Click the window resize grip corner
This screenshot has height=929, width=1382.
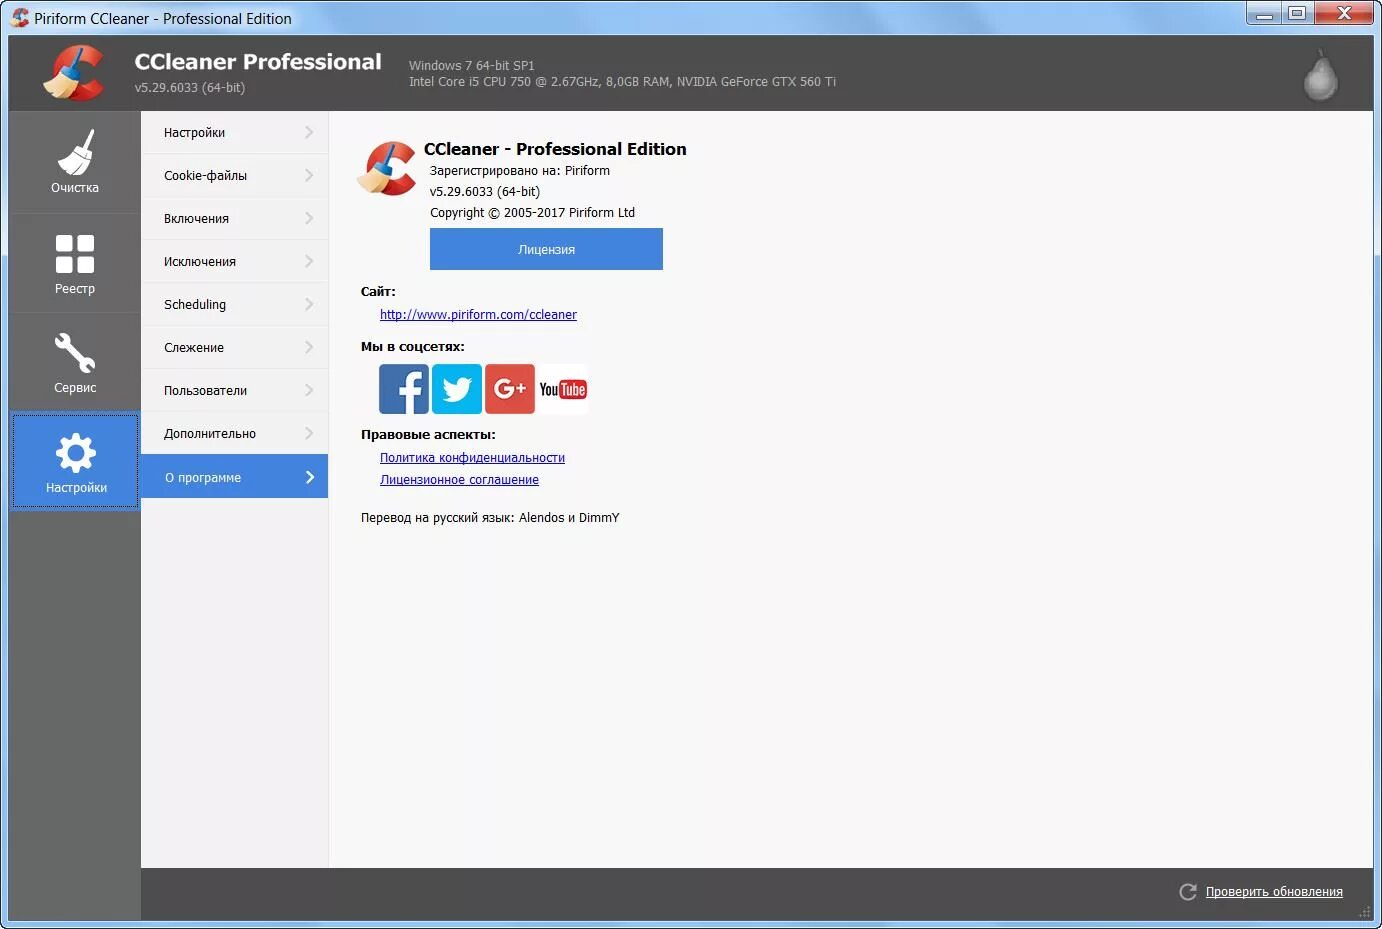[1365, 911]
